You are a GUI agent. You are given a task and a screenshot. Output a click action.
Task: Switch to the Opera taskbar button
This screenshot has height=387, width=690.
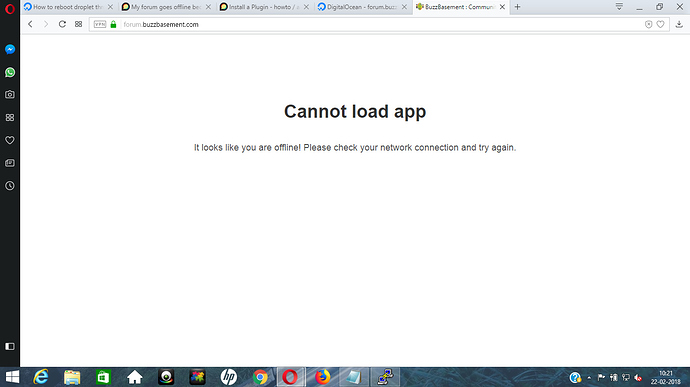click(290, 377)
